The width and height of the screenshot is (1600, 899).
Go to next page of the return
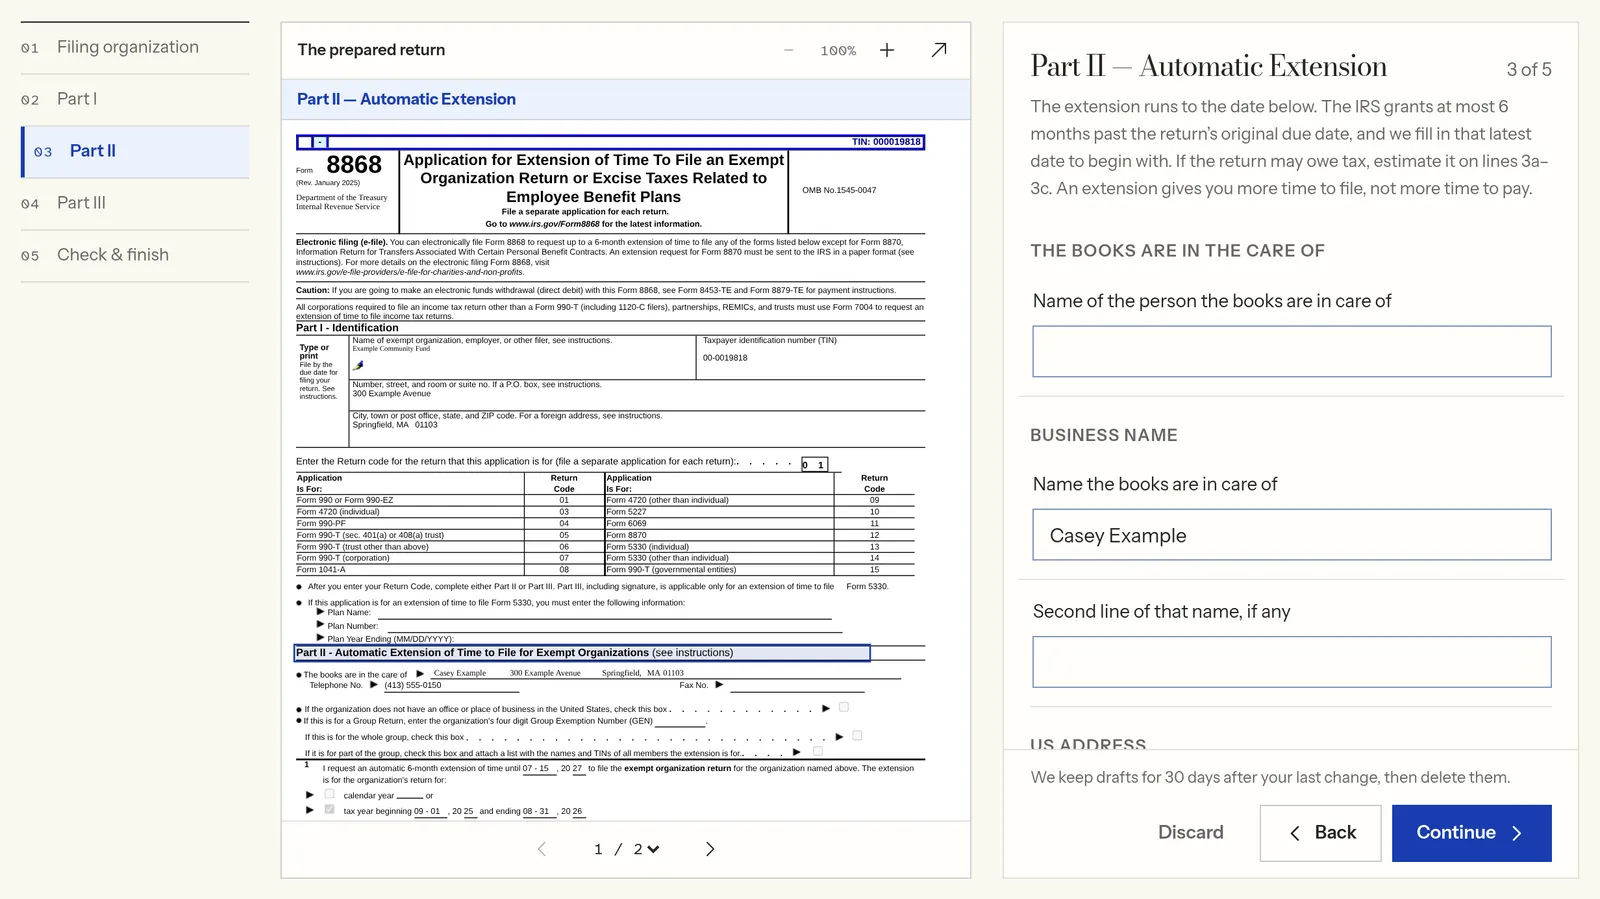coord(710,849)
